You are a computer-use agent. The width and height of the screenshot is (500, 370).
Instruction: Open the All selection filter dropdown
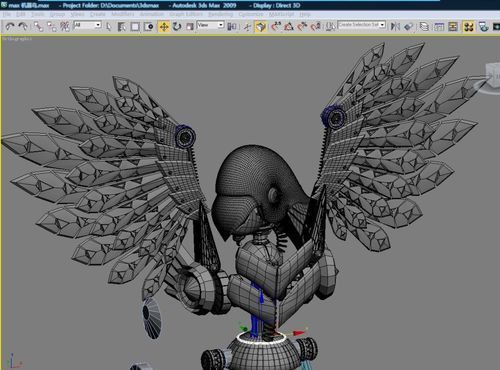(87, 25)
